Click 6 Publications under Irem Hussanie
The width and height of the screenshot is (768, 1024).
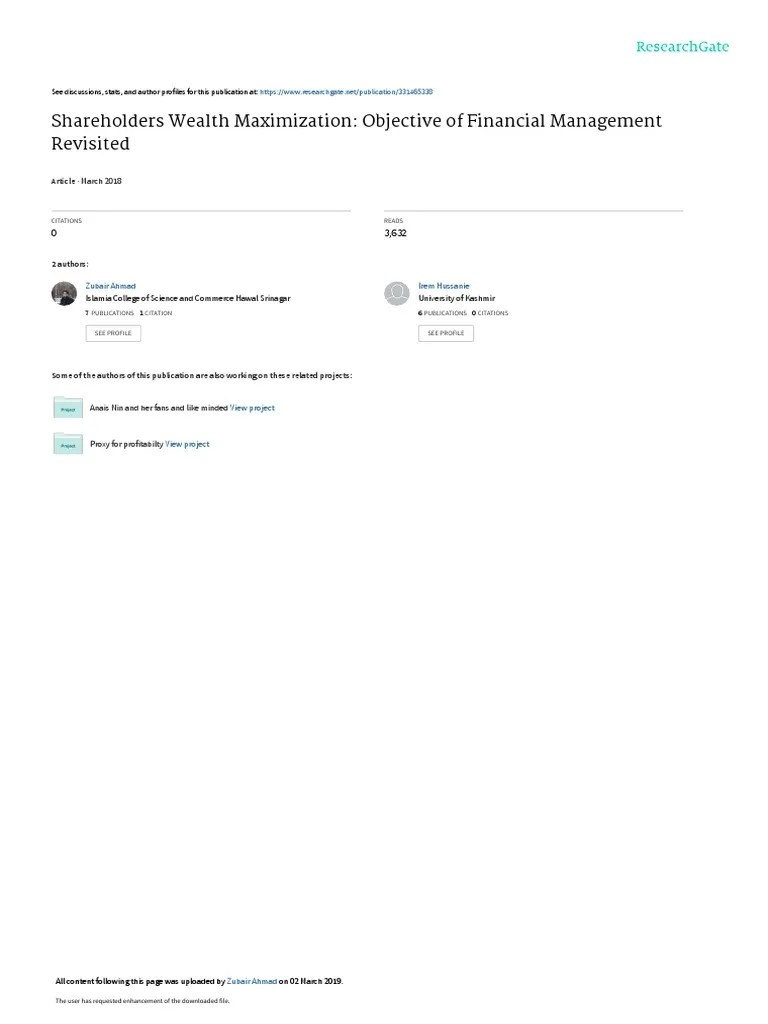[x=443, y=313]
